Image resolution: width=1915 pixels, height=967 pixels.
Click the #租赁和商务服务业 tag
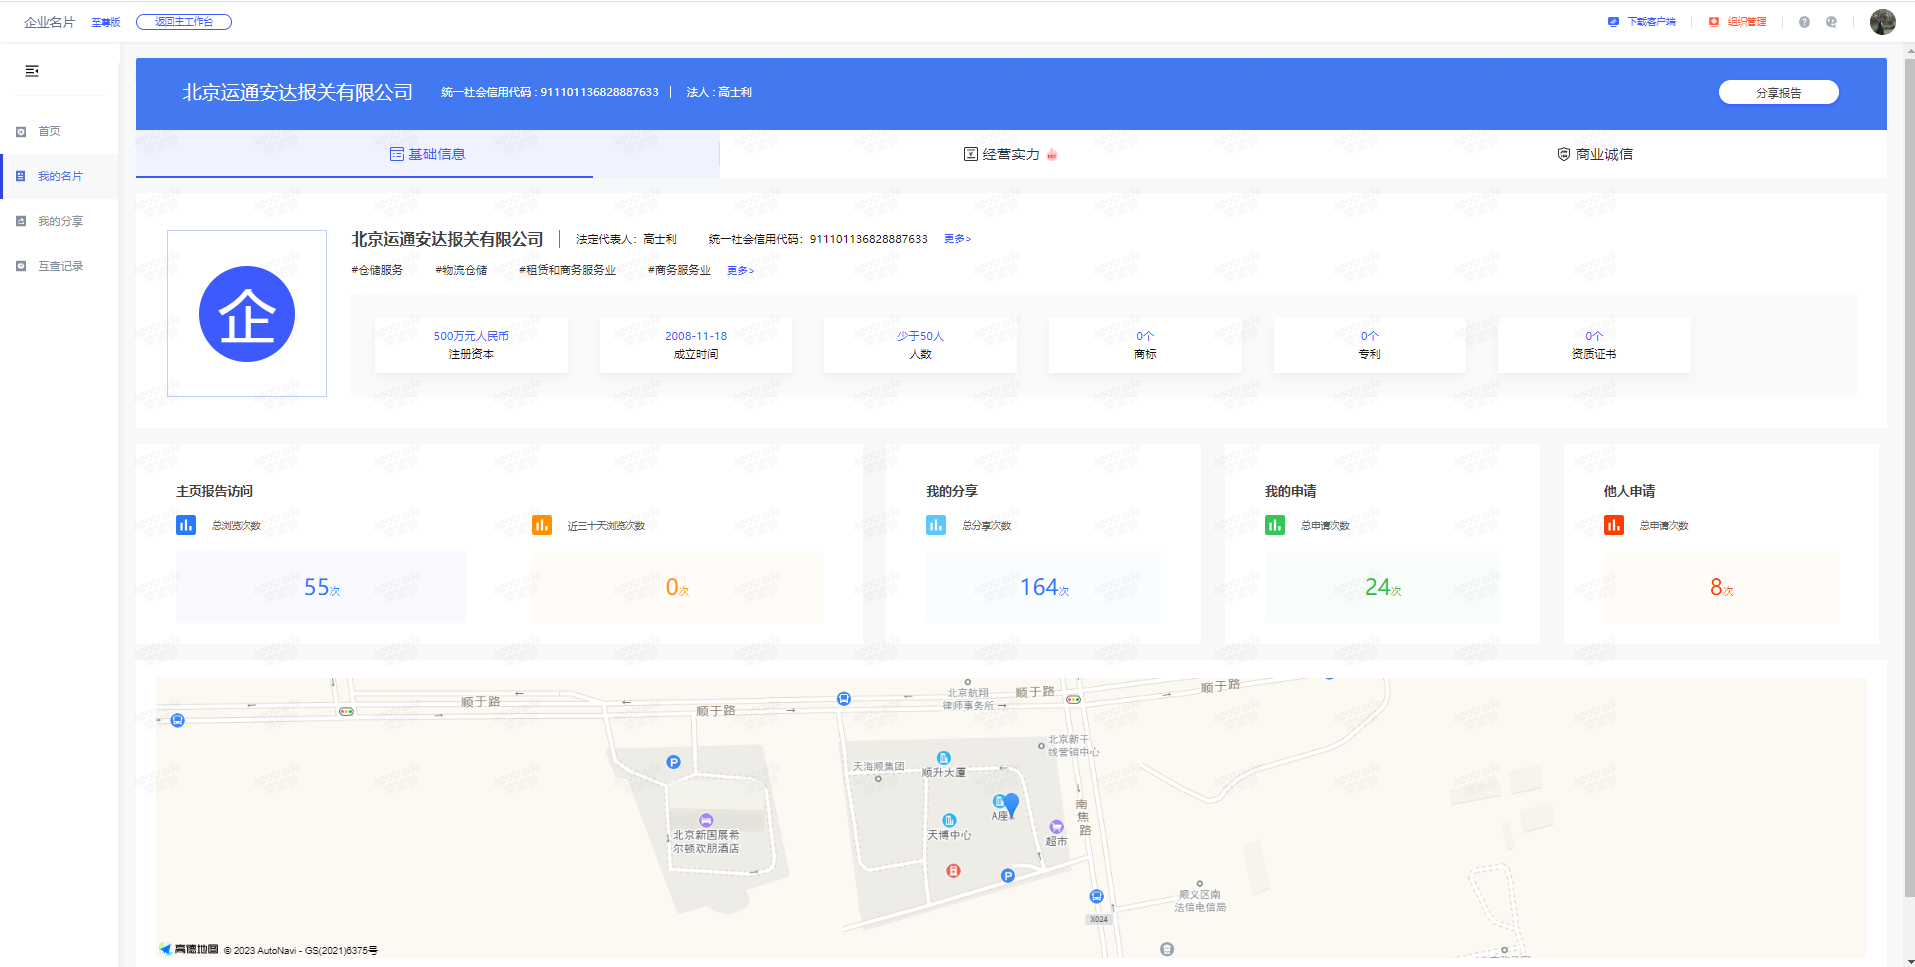567,271
